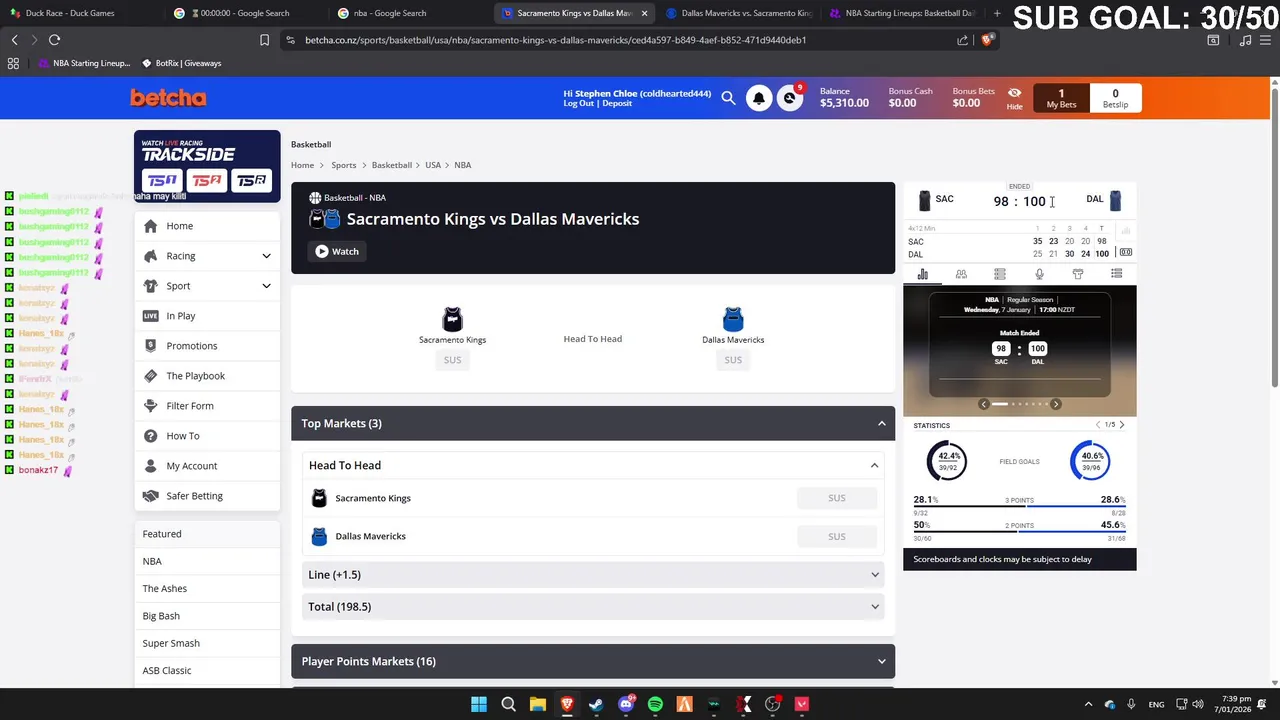Viewport: 1280px width, 720px height.
Task: Open My Bets button in header
Action: 1061,98
